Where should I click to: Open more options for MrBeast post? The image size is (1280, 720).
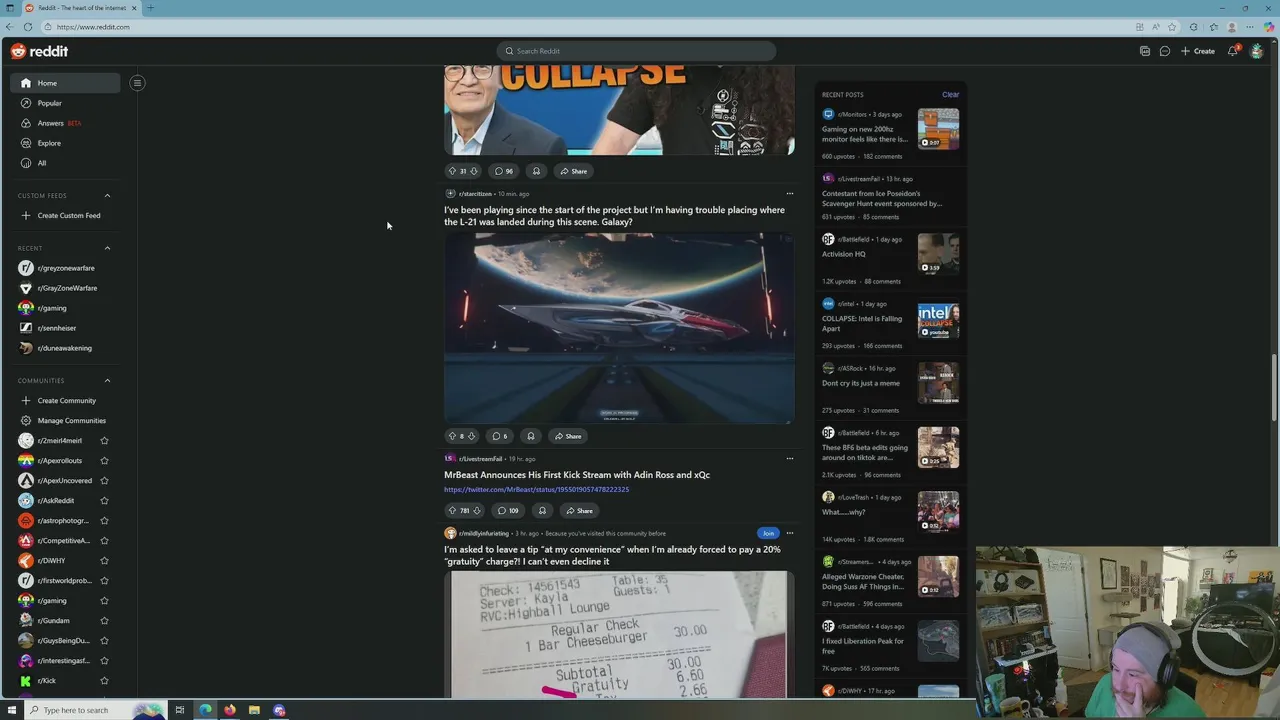(x=789, y=459)
